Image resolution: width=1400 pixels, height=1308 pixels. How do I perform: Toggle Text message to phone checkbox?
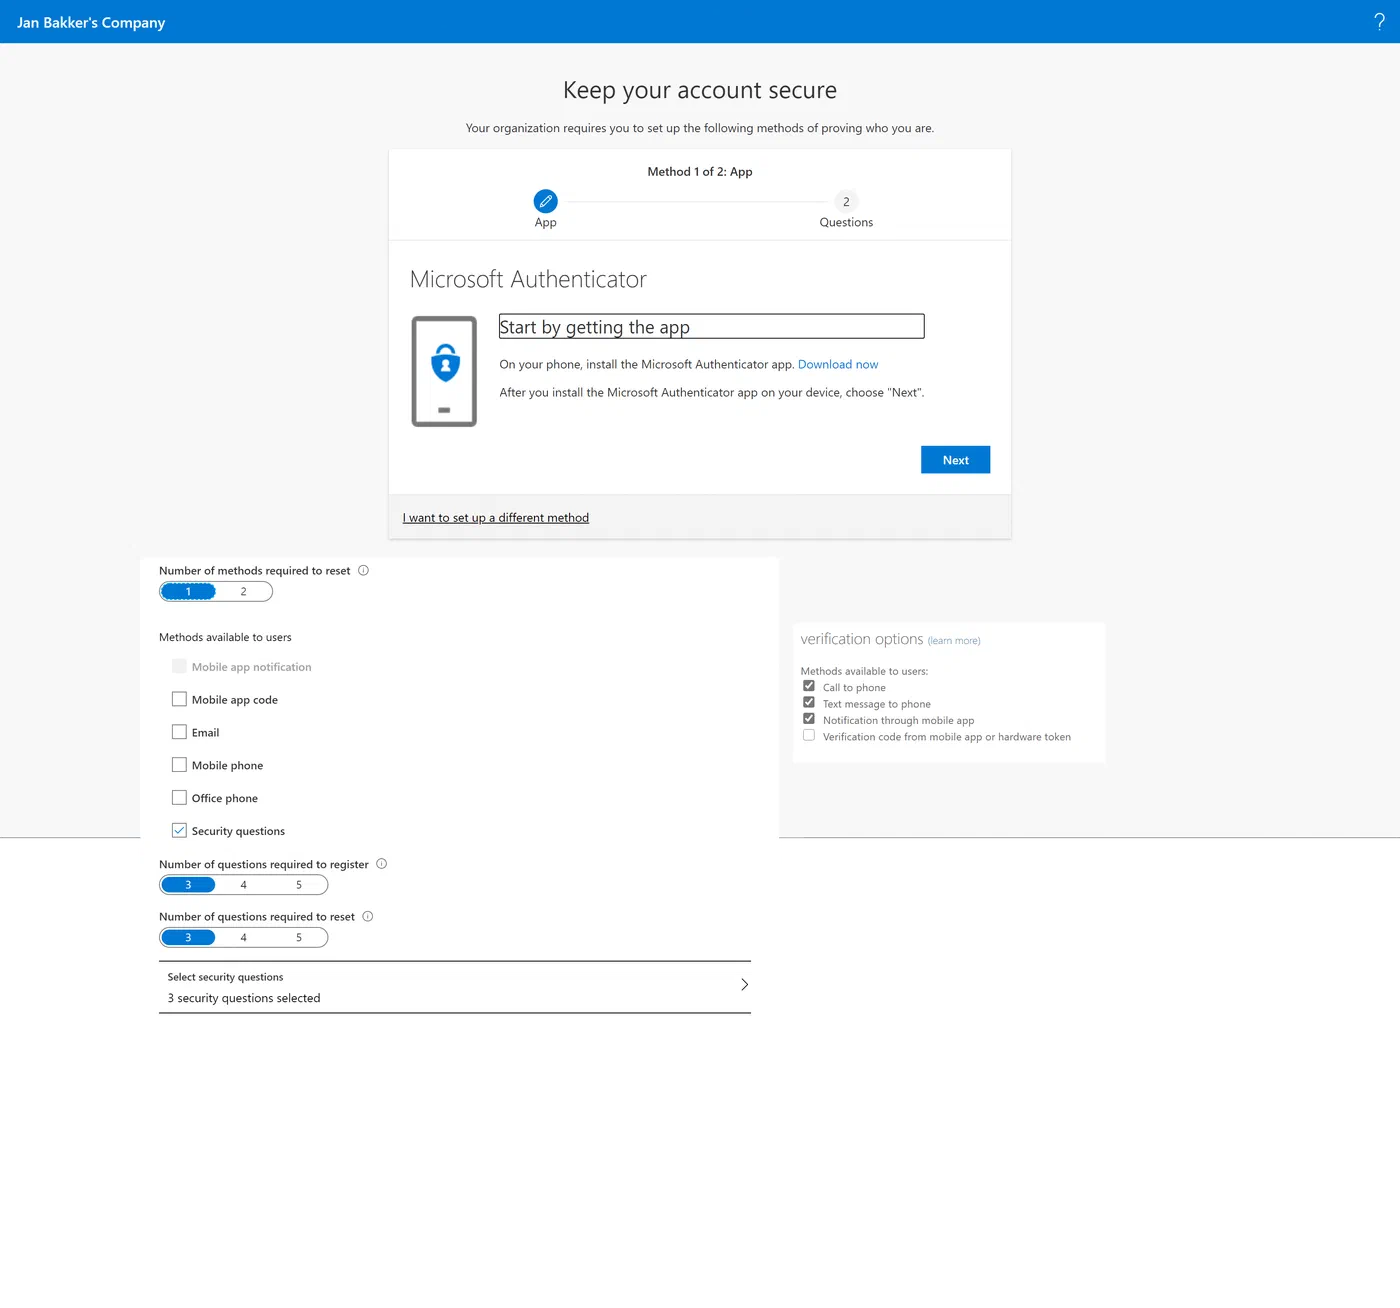(809, 703)
